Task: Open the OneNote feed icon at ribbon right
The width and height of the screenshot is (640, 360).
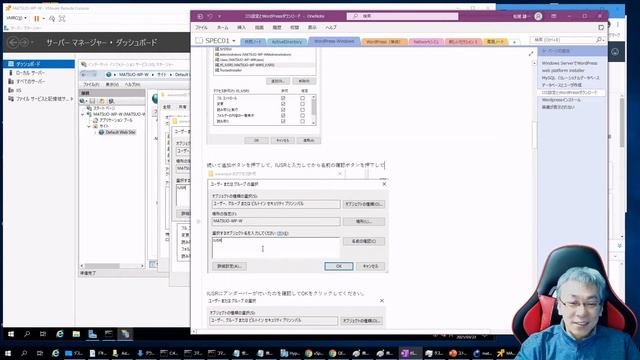Action: (x=601, y=27)
